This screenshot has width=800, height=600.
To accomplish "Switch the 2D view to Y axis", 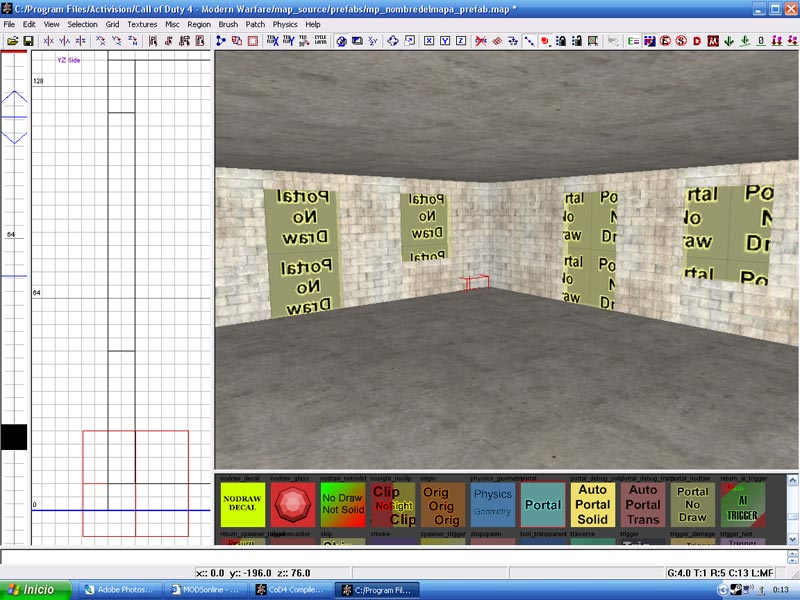I will [x=445, y=41].
